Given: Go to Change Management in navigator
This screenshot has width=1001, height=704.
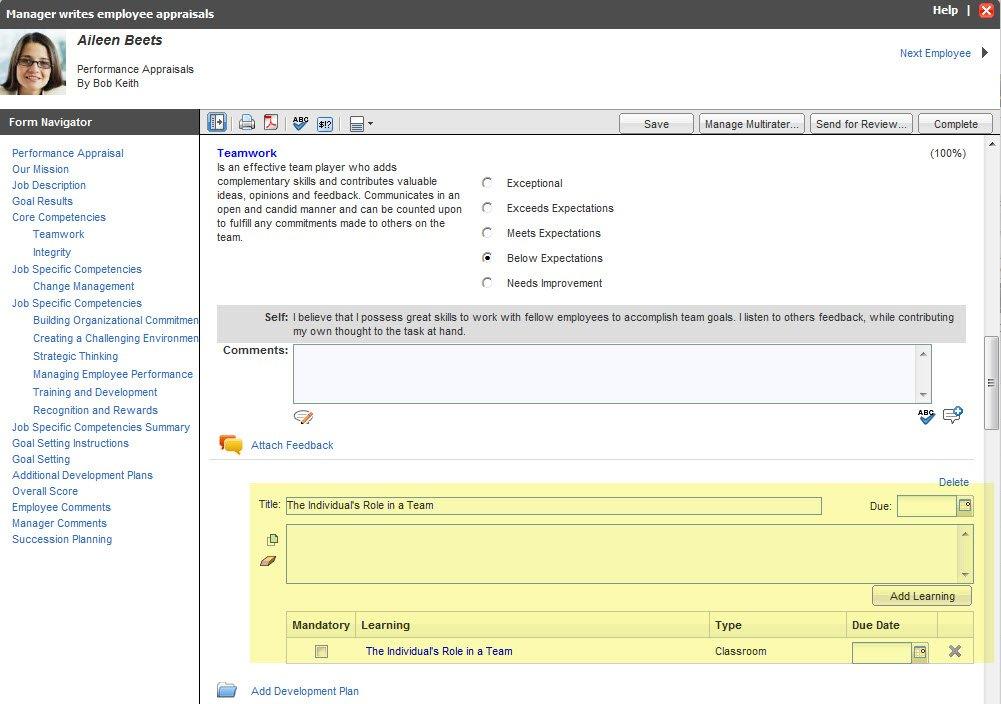Looking at the screenshot, I should point(84,286).
